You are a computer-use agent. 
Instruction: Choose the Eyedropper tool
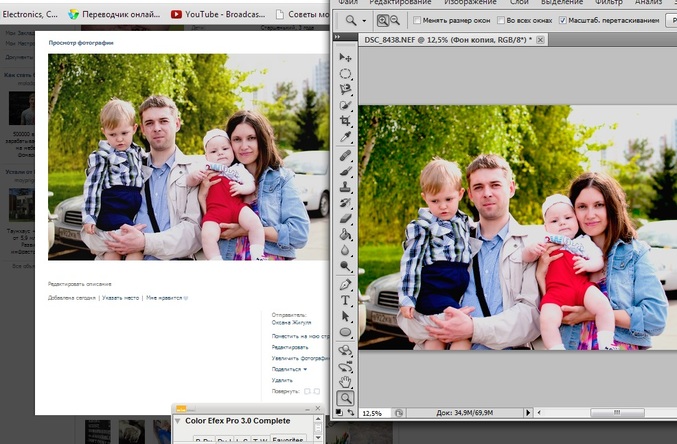pos(346,135)
